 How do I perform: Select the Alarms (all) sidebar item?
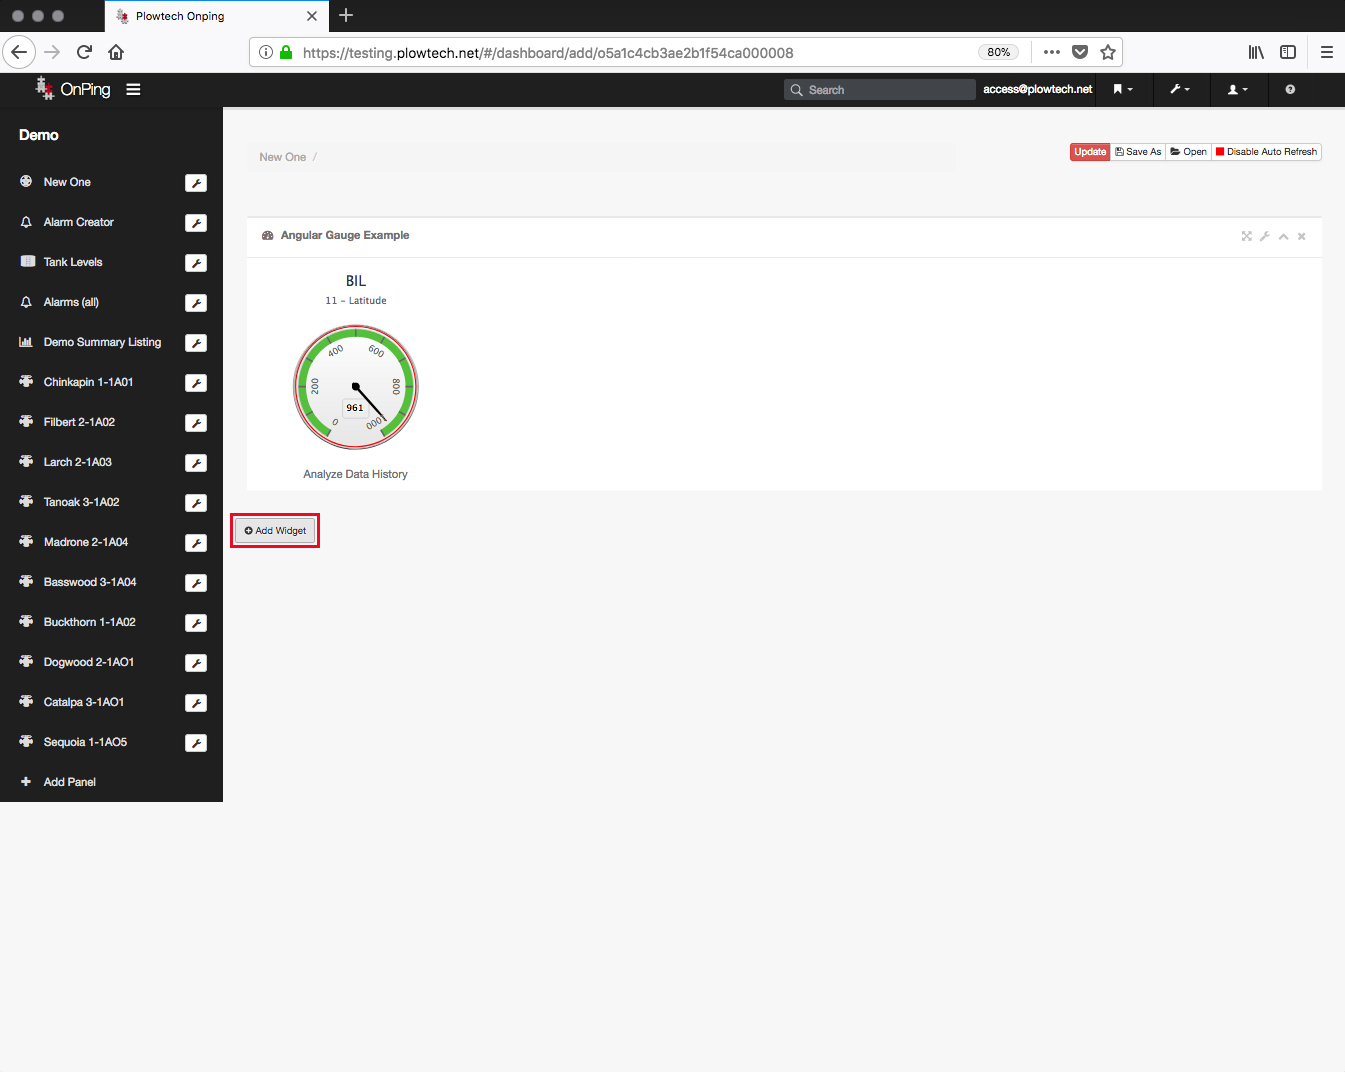click(x=71, y=302)
